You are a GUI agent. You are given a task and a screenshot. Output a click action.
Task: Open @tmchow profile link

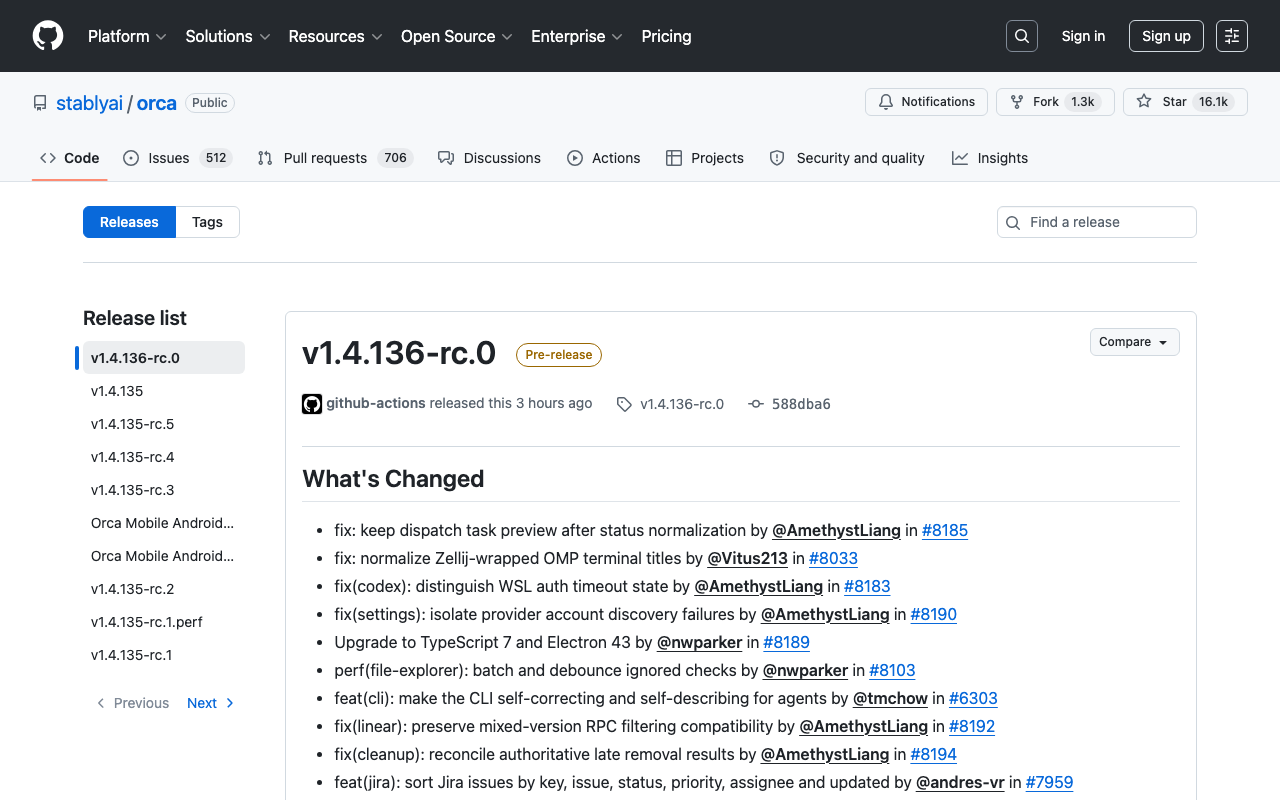(x=890, y=698)
